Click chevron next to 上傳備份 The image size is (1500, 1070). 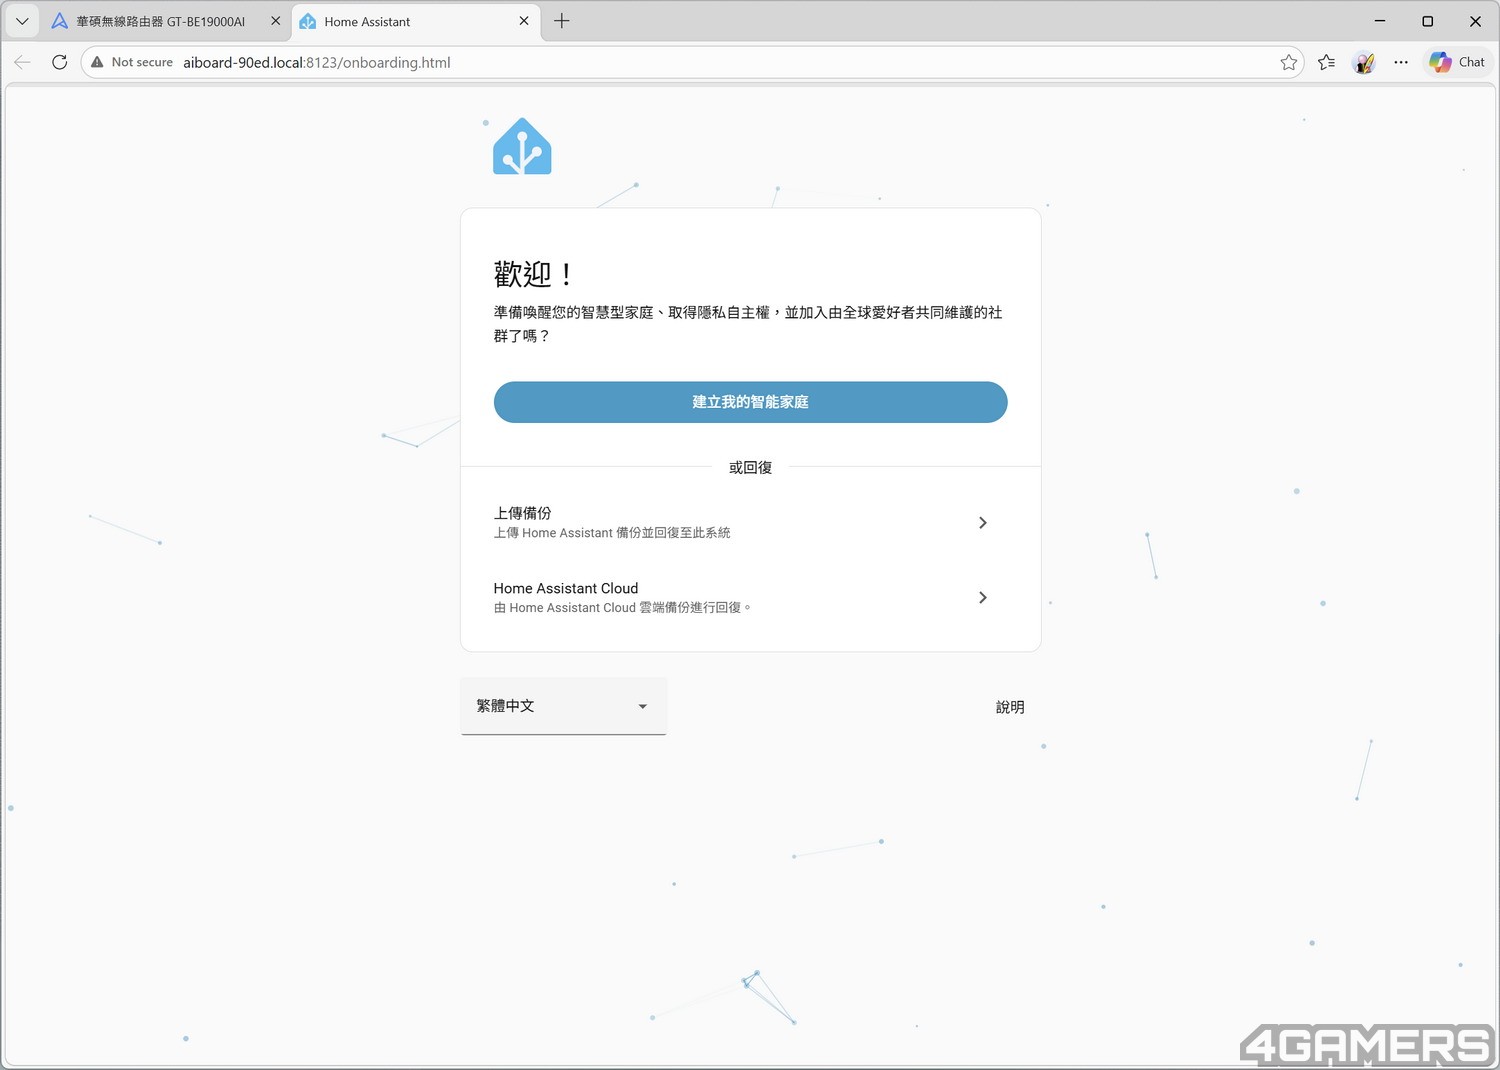982,522
